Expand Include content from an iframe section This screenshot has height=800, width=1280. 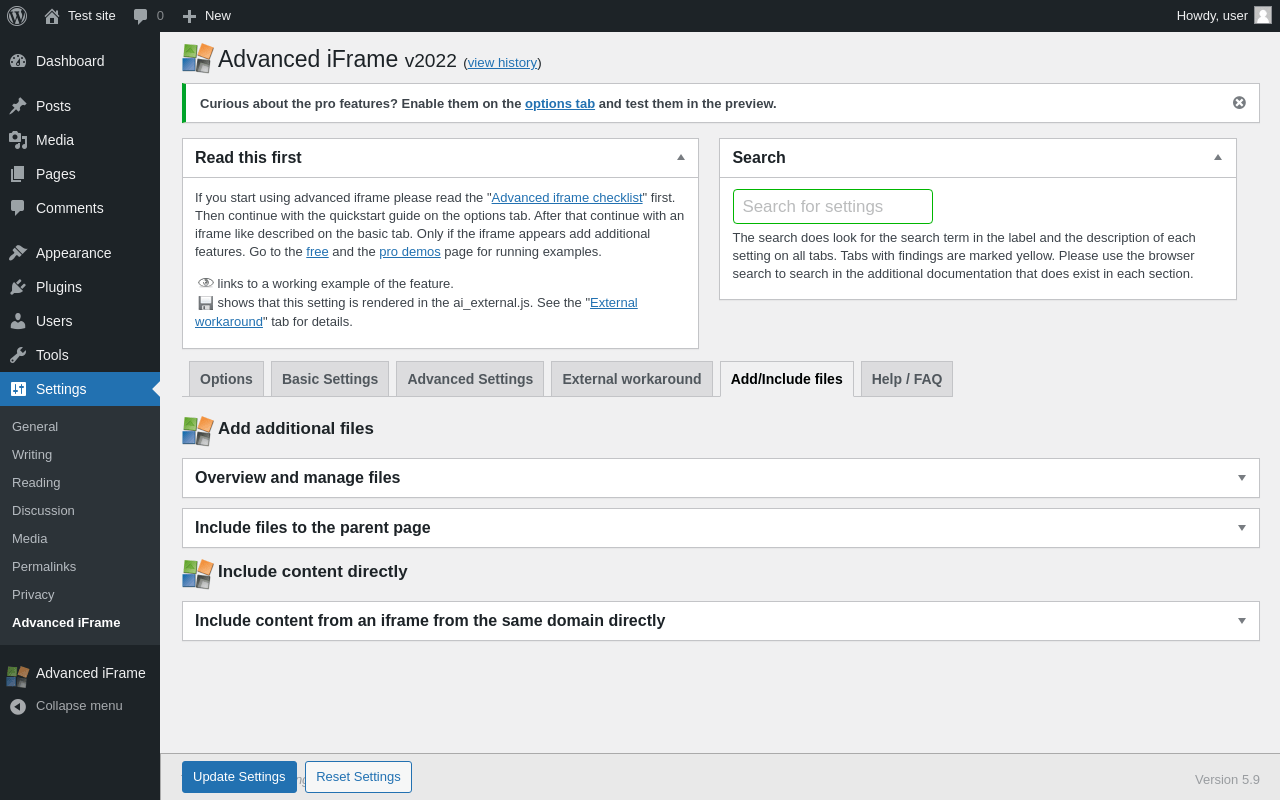(1242, 621)
